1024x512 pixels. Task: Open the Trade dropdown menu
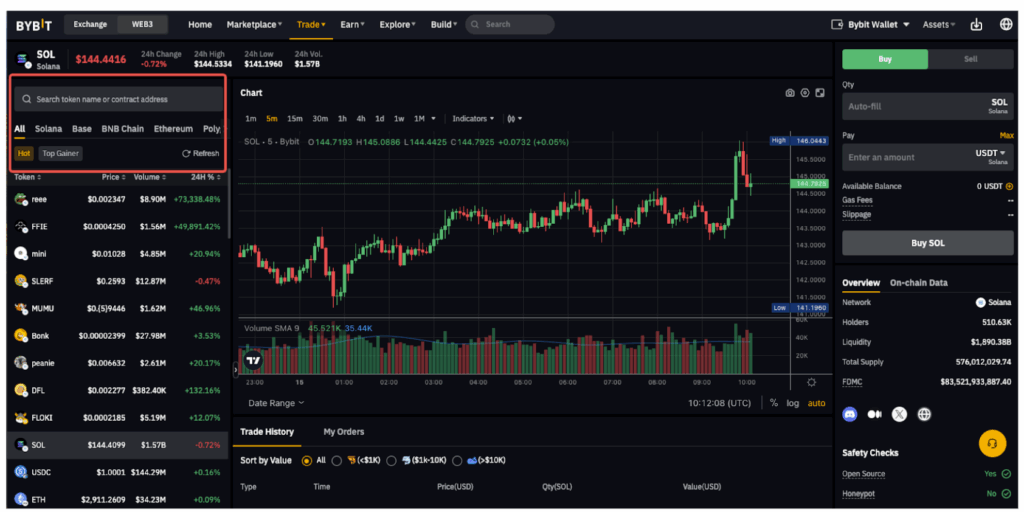(311, 24)
